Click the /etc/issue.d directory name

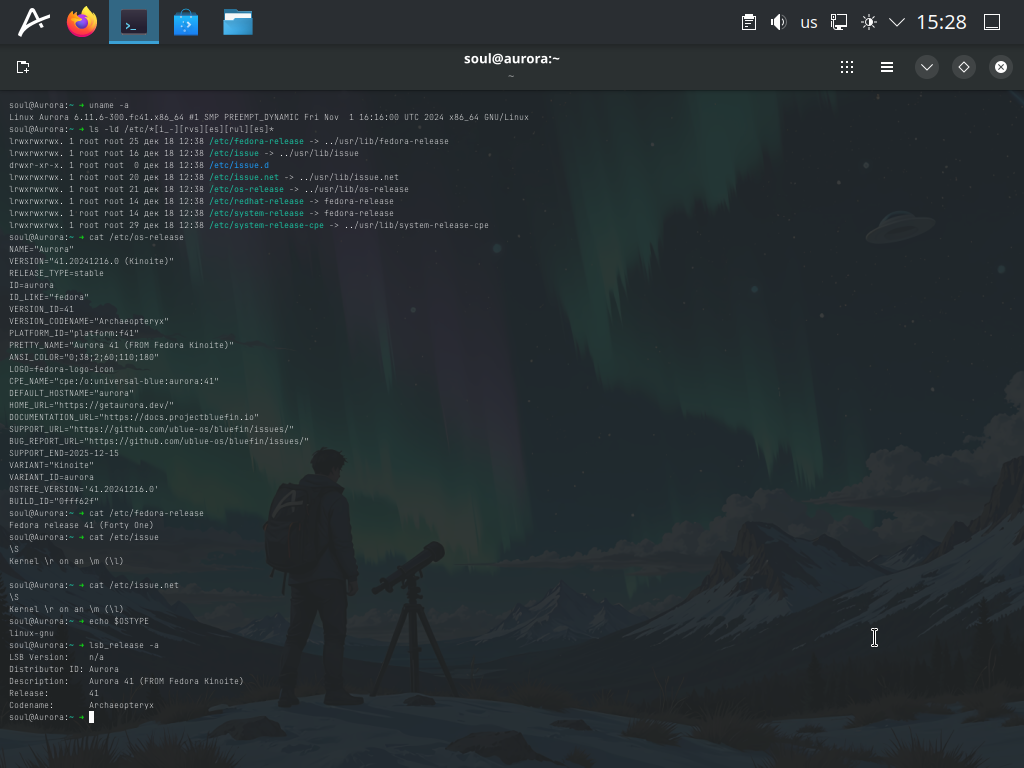[x=239, y=165]
